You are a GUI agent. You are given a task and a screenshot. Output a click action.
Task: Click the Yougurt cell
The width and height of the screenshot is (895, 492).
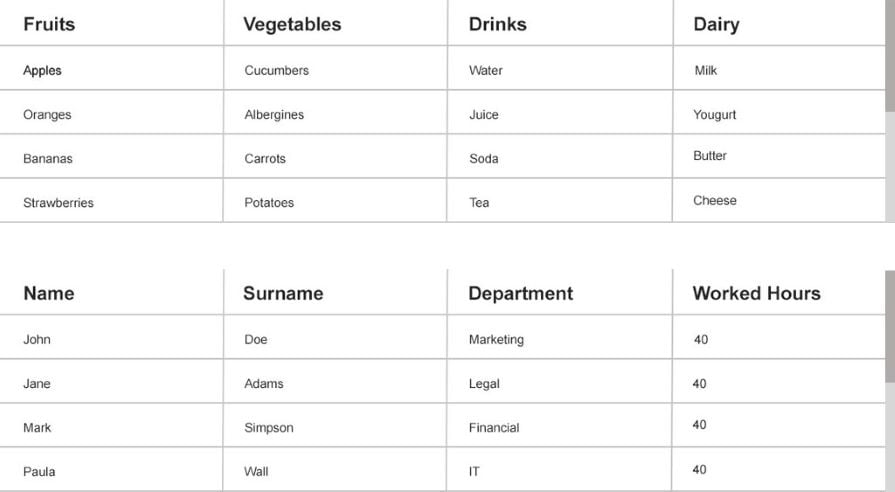(x=714, y=115)
